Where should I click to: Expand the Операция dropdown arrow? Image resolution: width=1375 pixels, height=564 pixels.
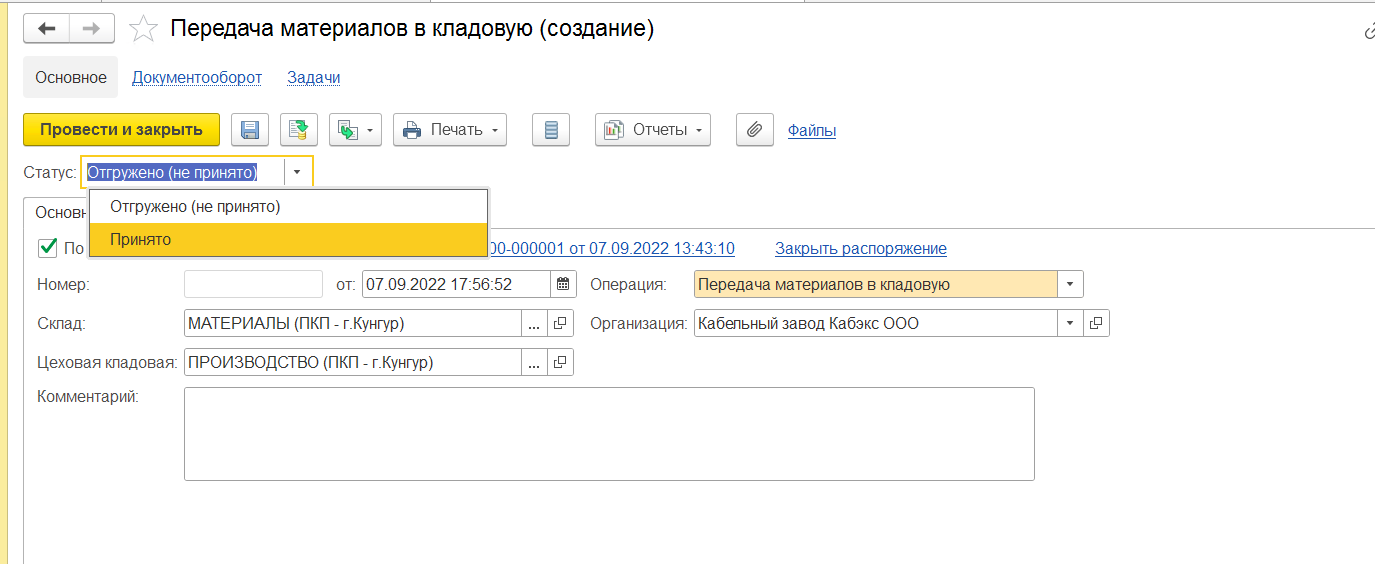coord(1070,284)
